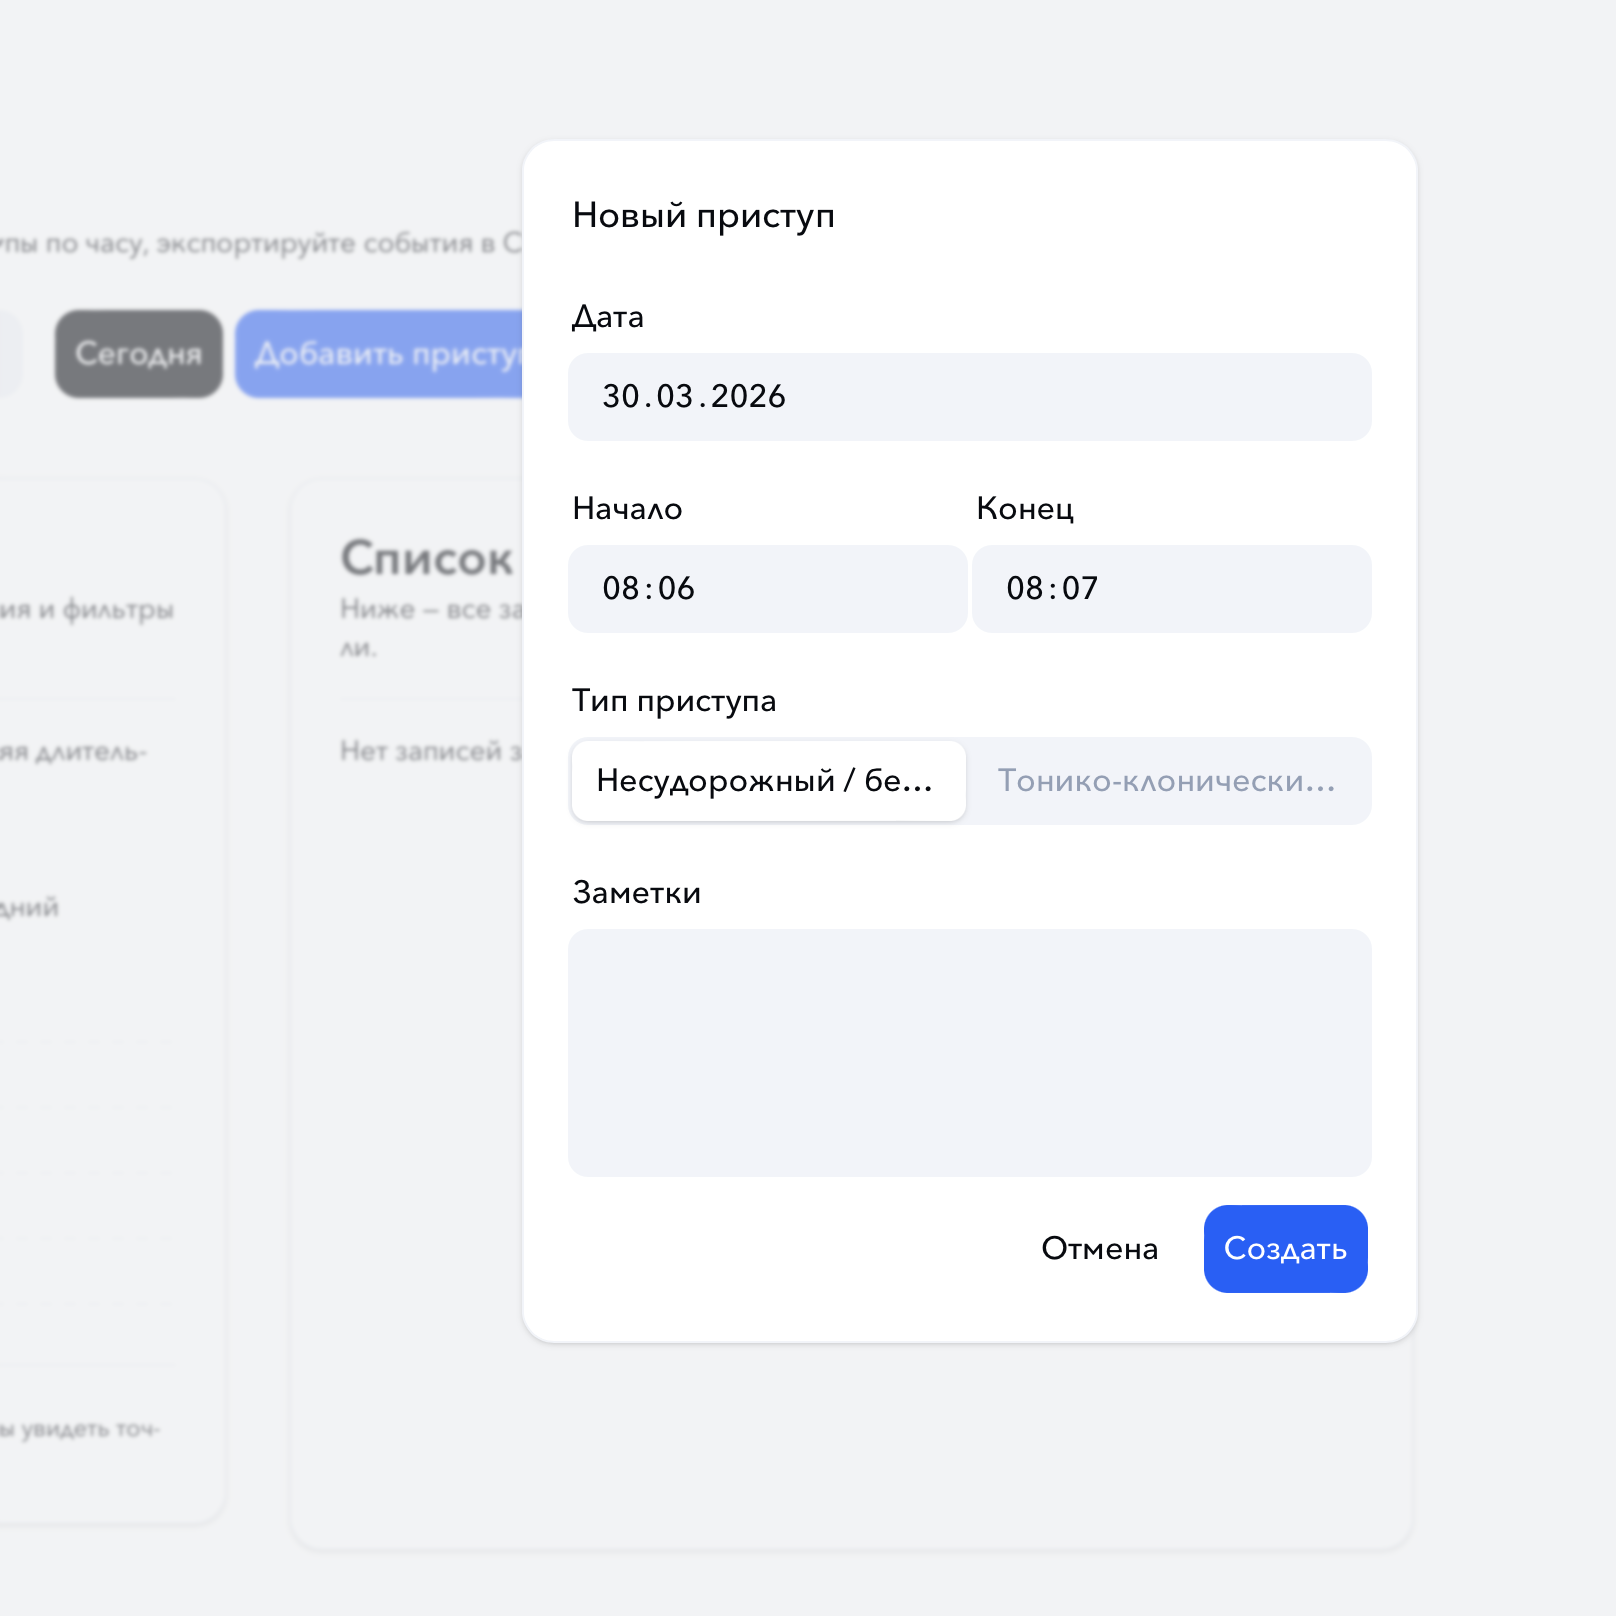Click the Сегодня button behind the dialog
Image resolution: width=1616 pixels, height=1616 pixels.
coord(139,354)
